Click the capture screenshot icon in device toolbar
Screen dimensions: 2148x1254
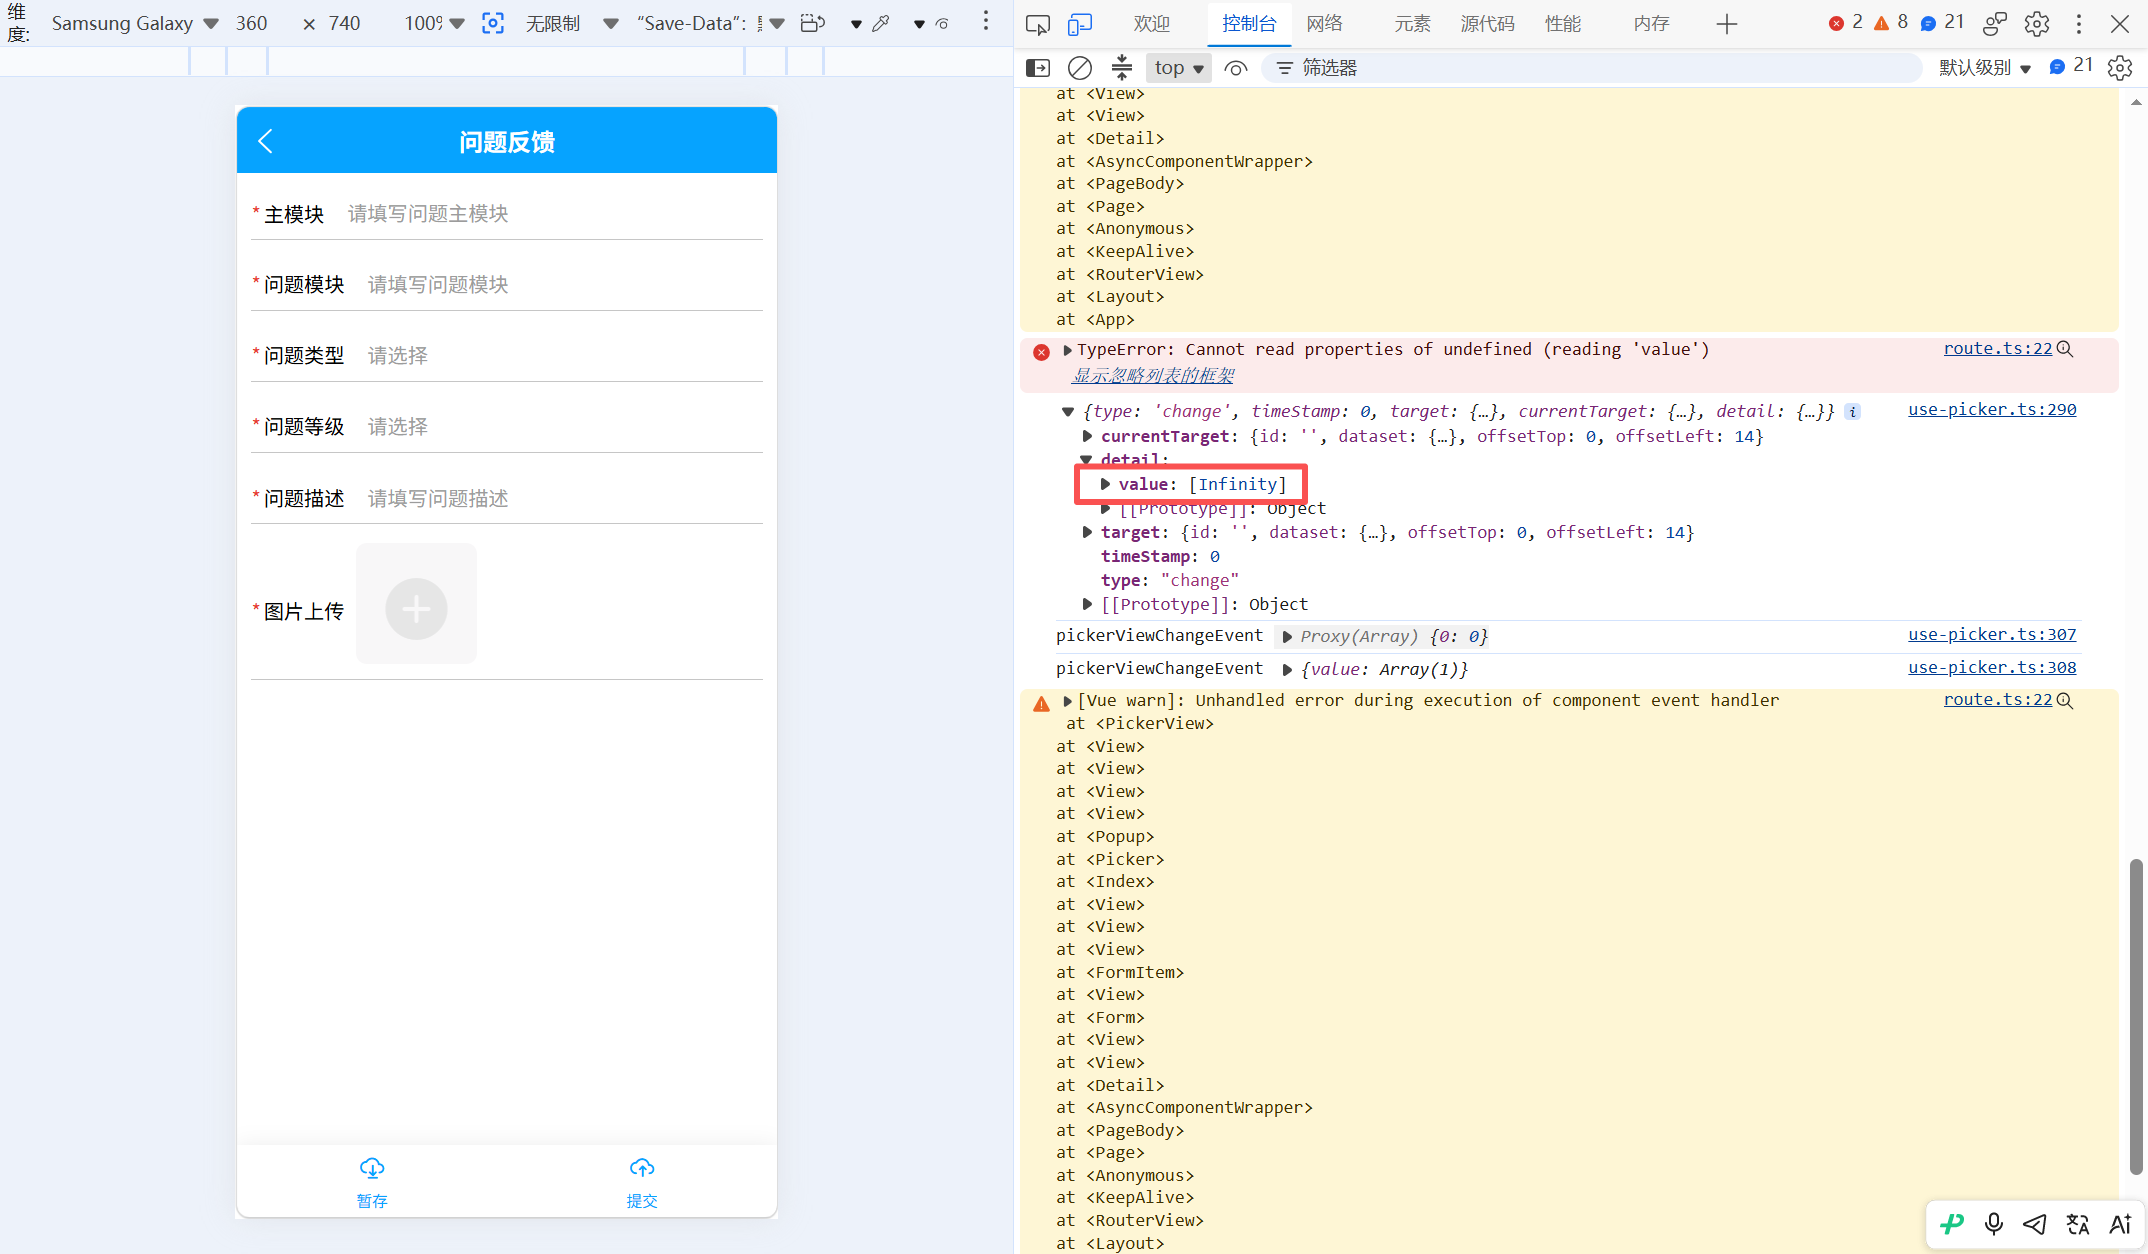pos(493,23)
